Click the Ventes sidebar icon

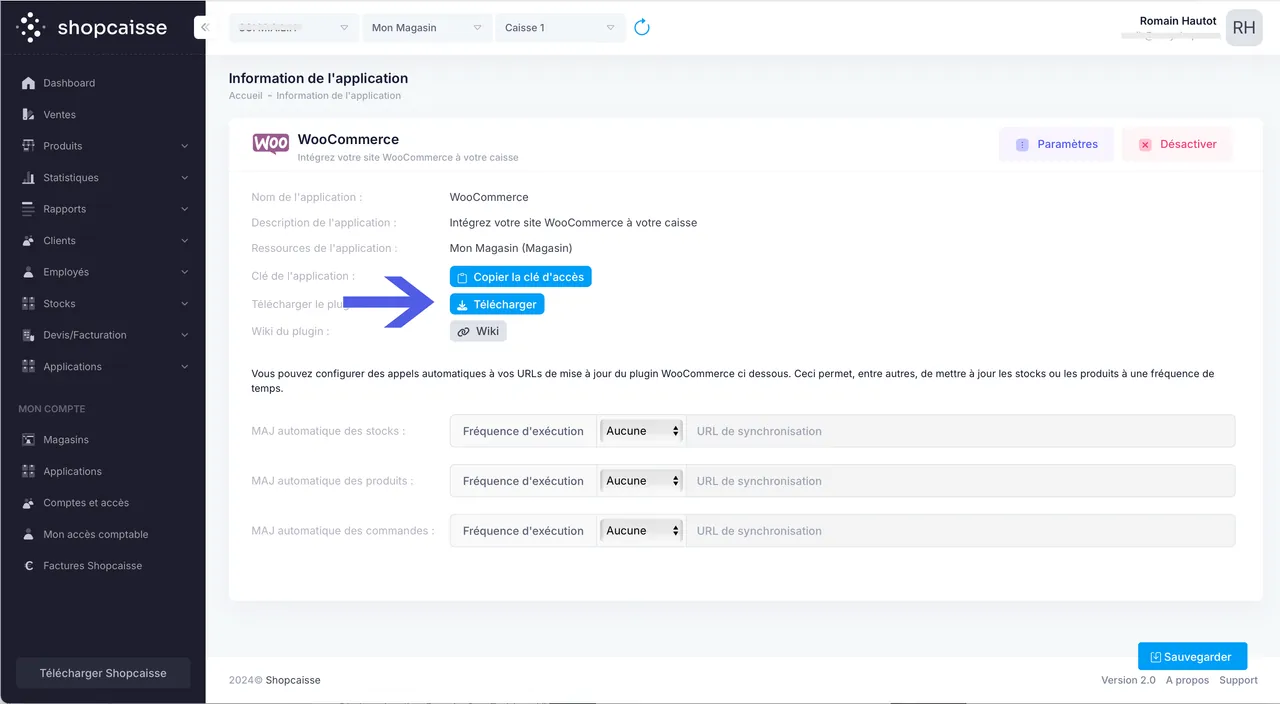(x=28, y=114)
